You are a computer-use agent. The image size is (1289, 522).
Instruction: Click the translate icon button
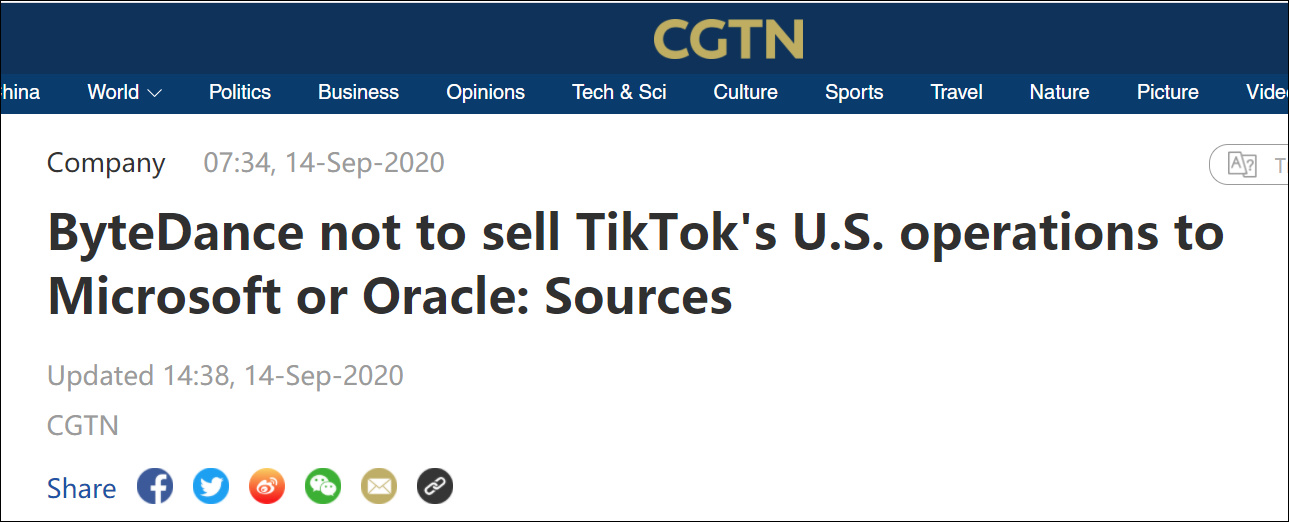[x=1243, y=165]
